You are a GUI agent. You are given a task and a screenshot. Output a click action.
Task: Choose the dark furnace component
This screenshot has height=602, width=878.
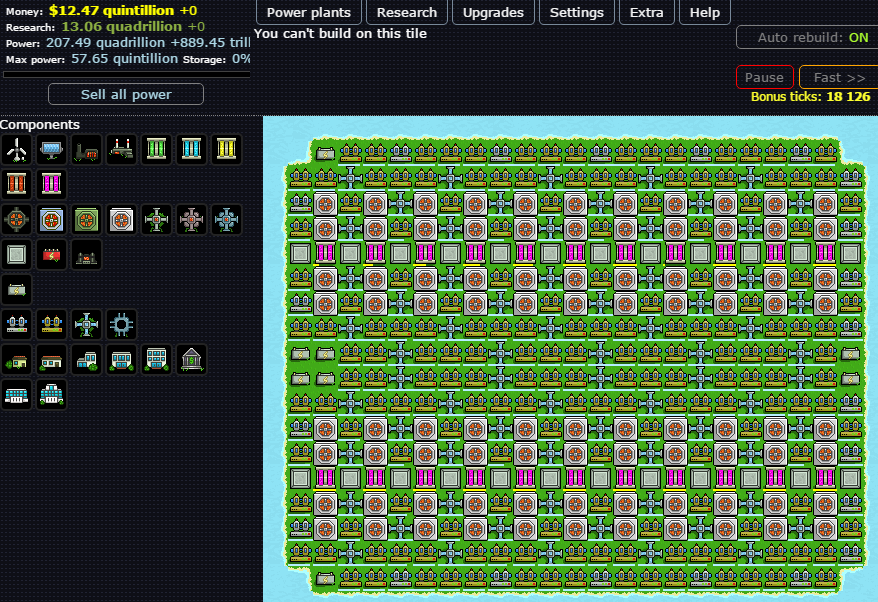[x=86, y=254]
